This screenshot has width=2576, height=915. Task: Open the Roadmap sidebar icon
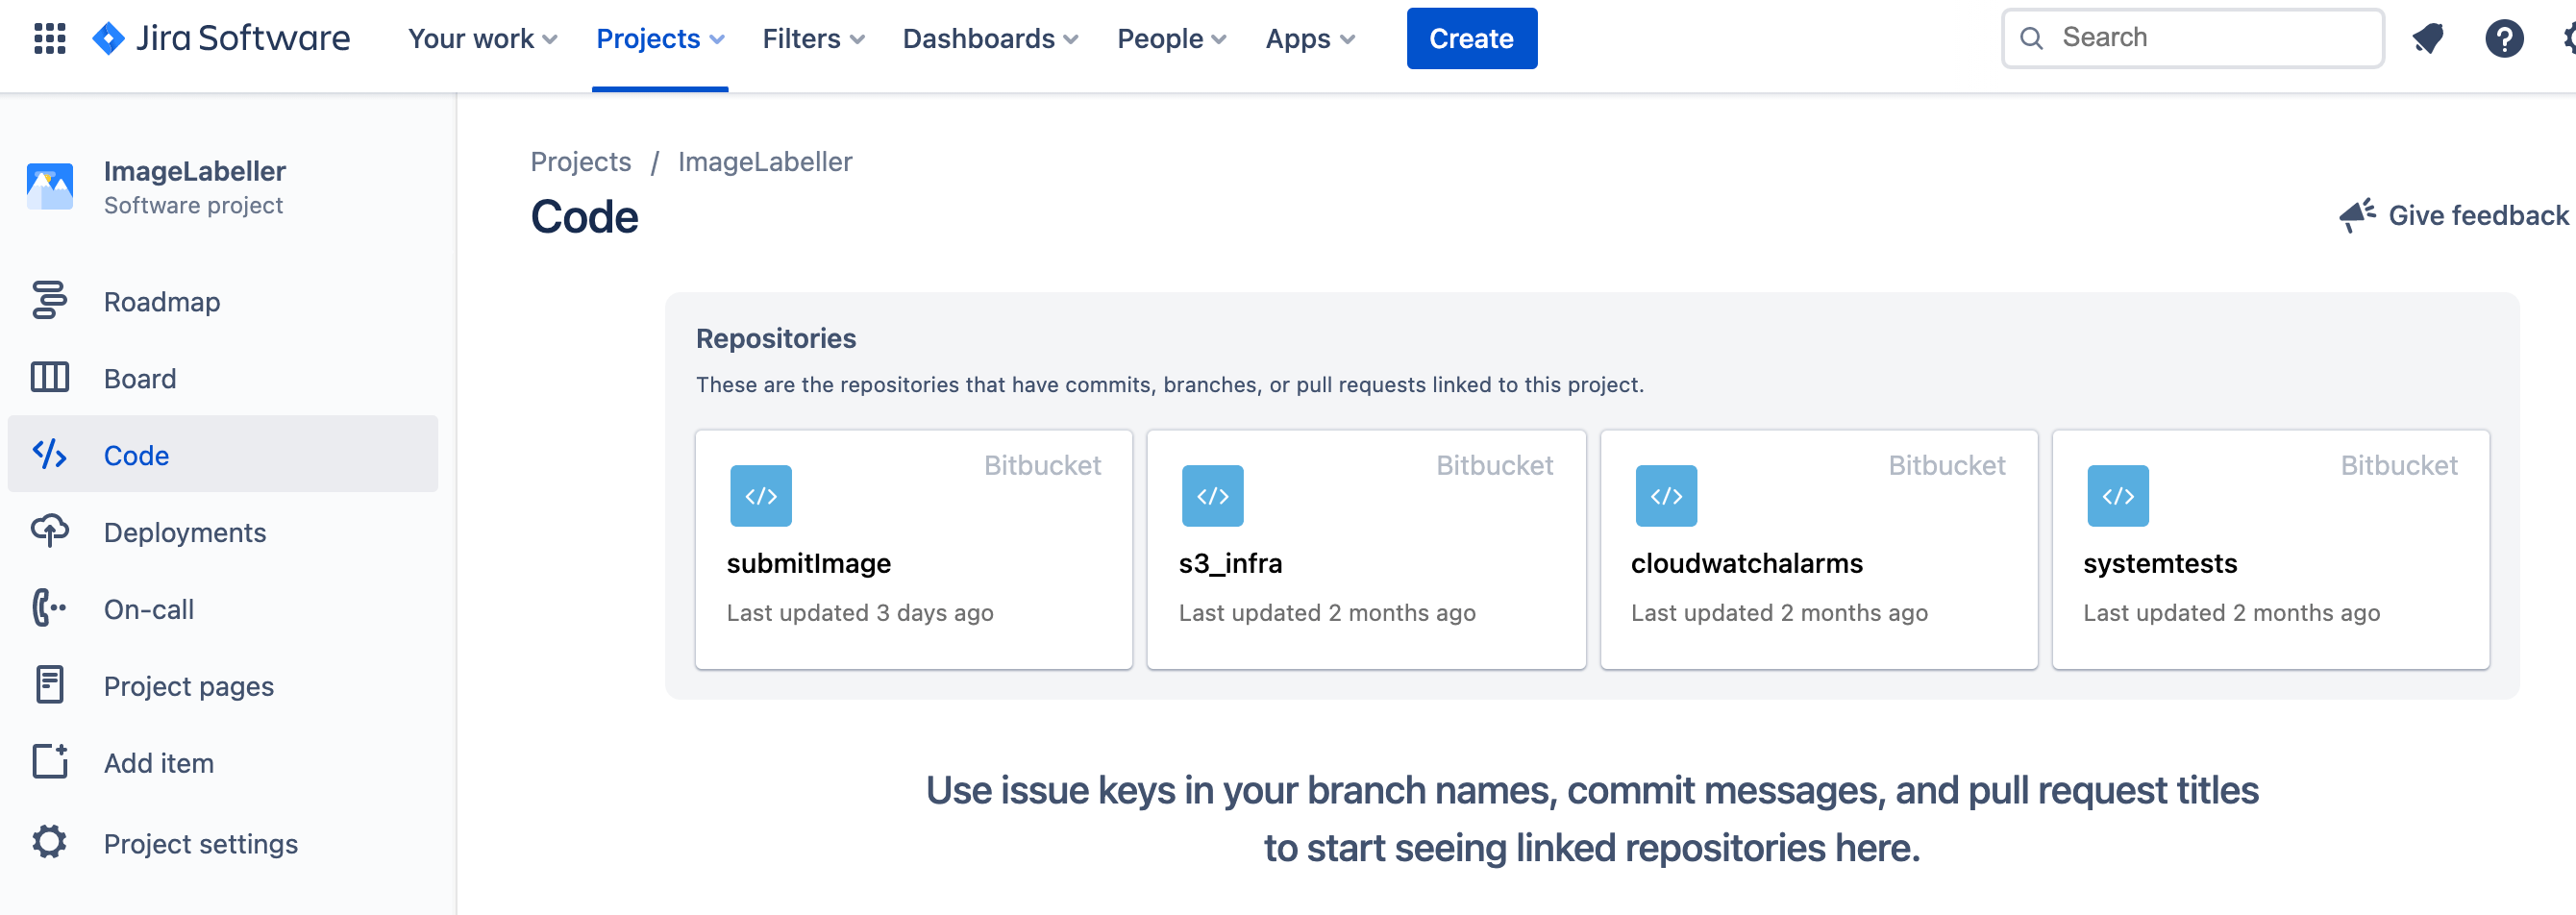click(x=50, y=301)
